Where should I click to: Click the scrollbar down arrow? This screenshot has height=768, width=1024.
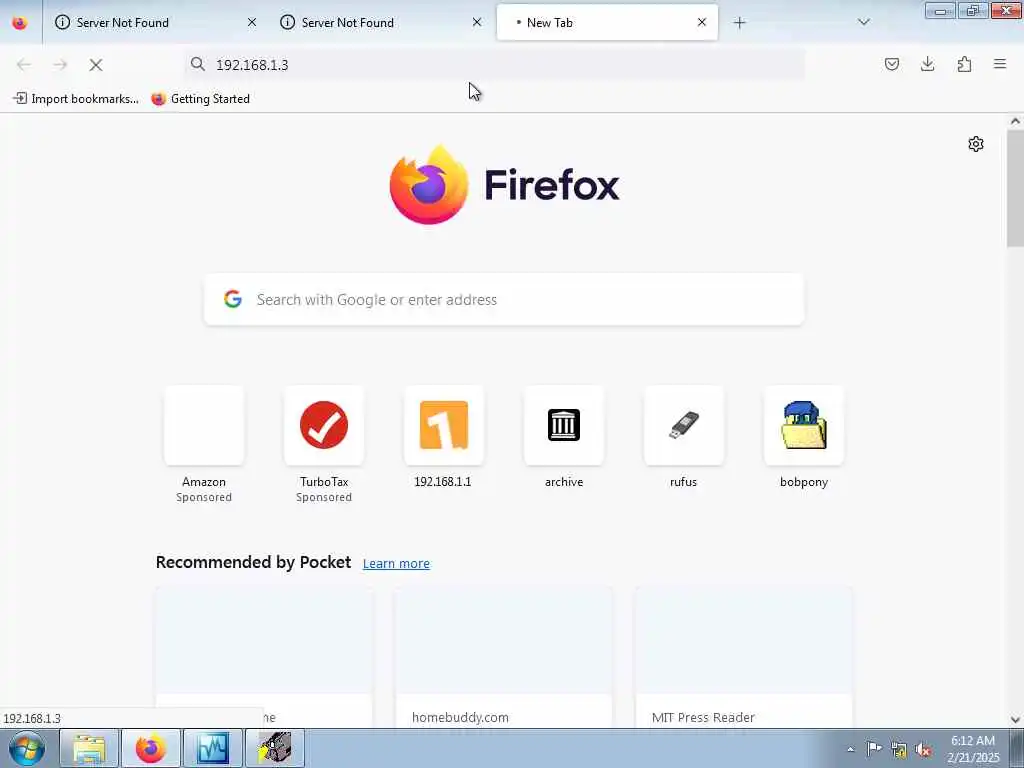point(1015,720)
